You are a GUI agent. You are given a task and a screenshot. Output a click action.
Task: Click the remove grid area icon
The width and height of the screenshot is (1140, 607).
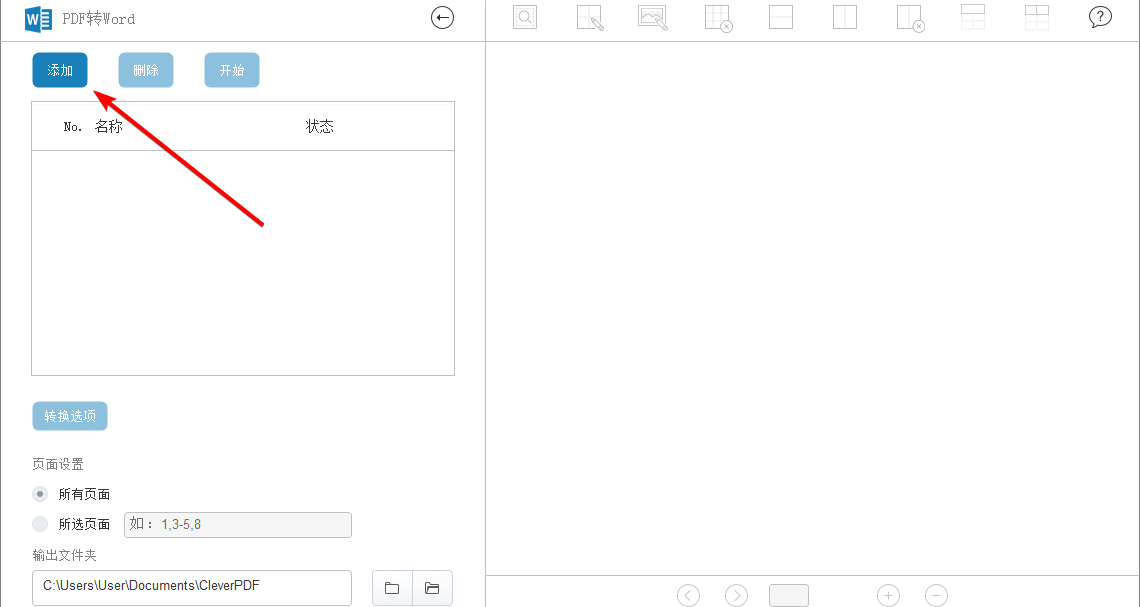tap(717, 17)
